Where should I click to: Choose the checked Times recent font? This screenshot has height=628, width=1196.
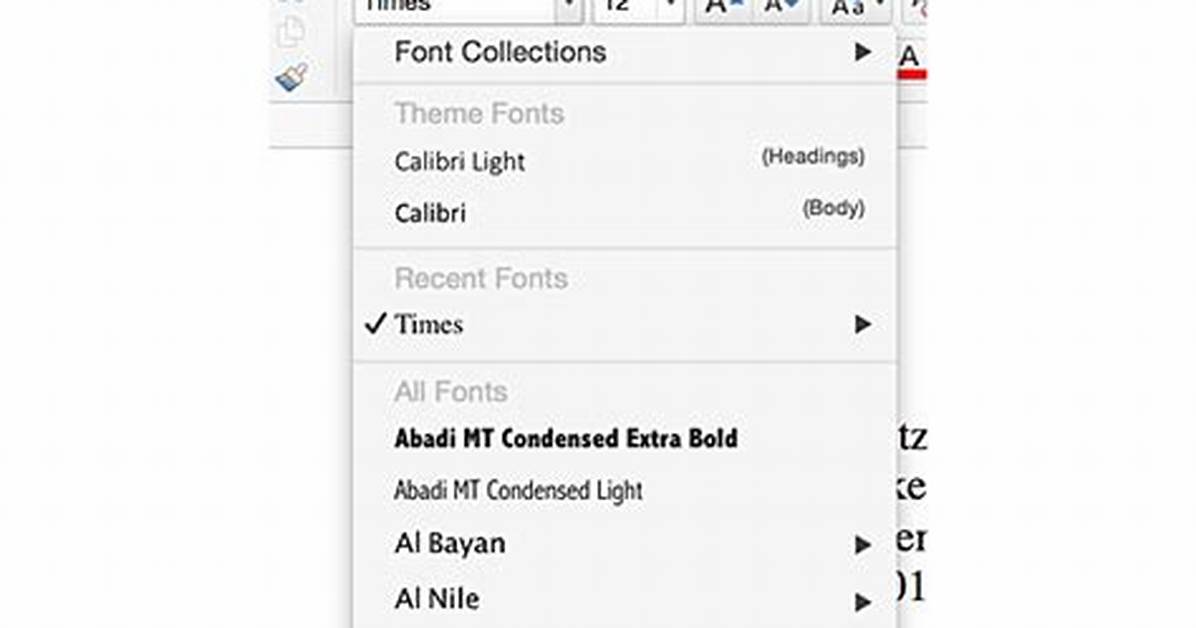tap(625, 324)
